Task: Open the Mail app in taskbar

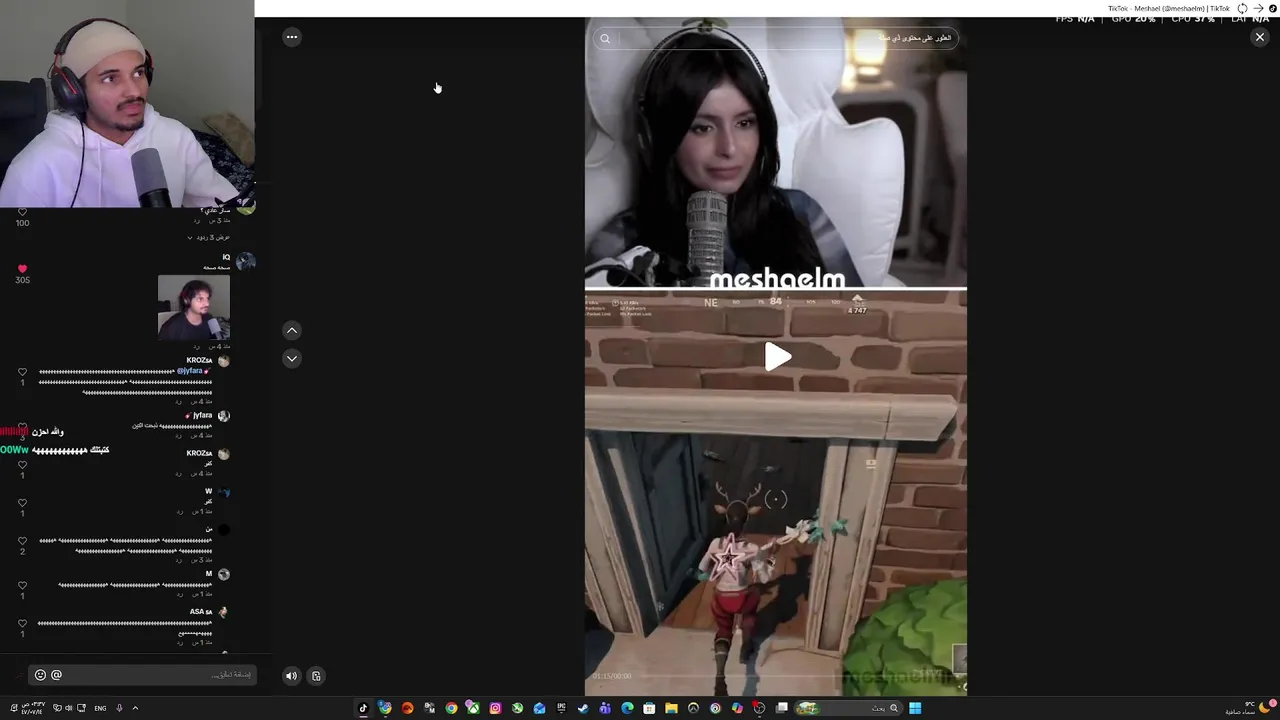Action: pyautogui.click(x=539, y=708)
